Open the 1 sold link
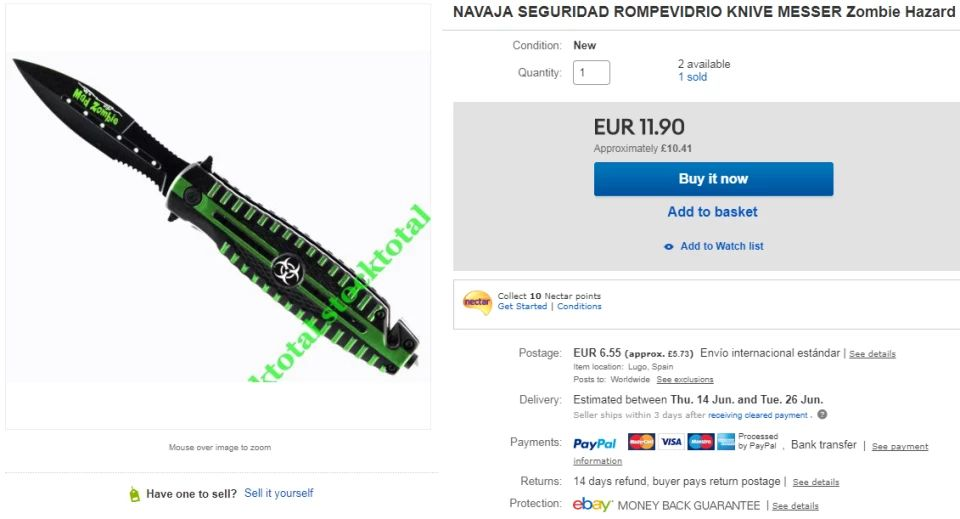960x519 pixels. click(x=692, y=77)
